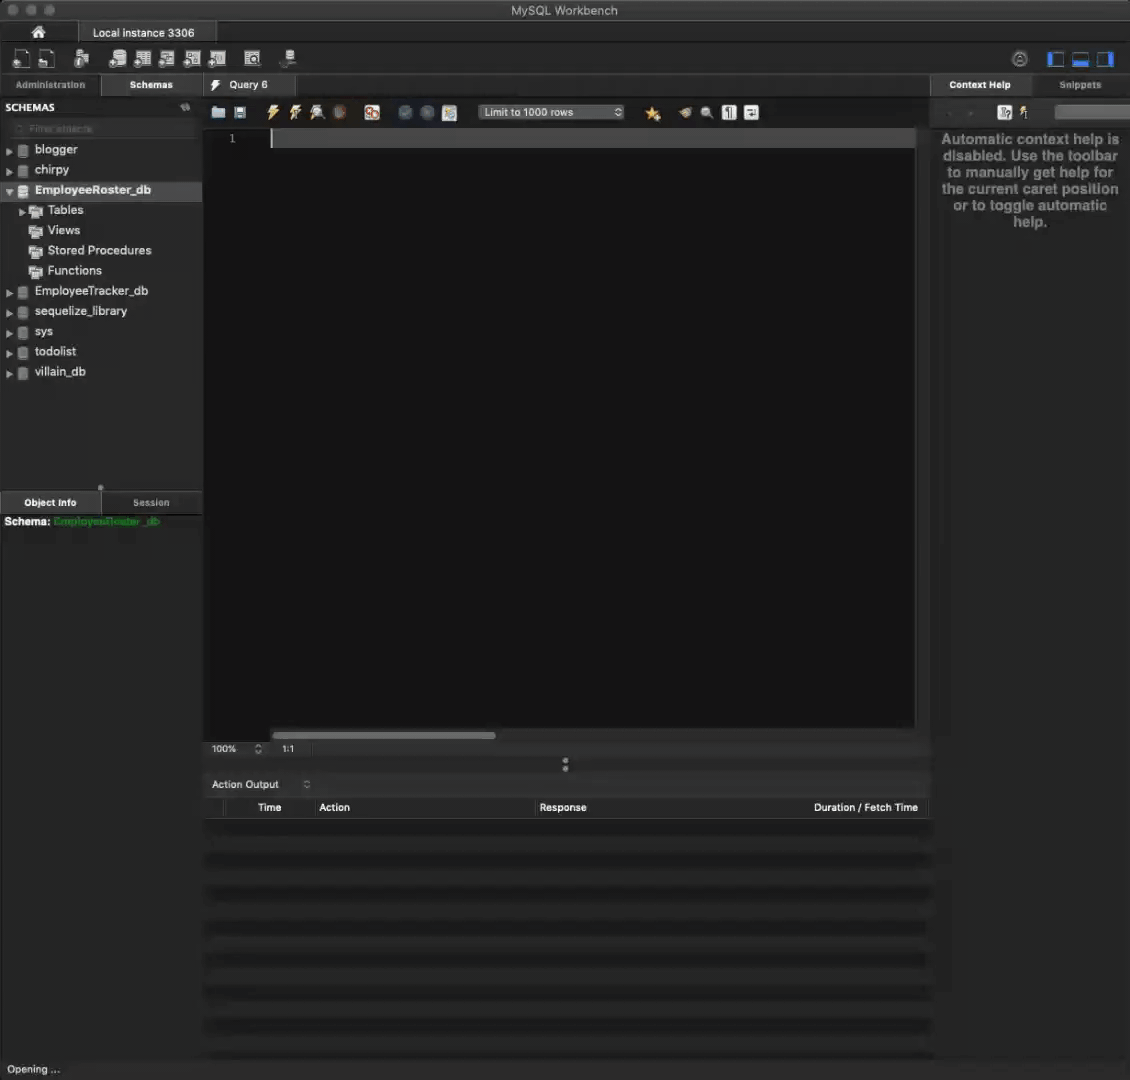Rollback the transaction icon
This screenshot has height=1080, width=1130.
[427, 112]
